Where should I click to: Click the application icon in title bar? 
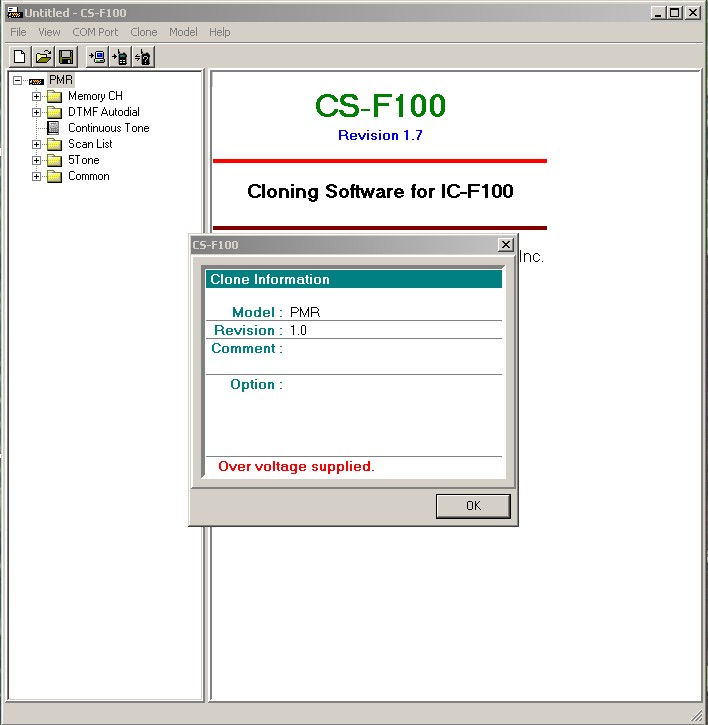14,12
